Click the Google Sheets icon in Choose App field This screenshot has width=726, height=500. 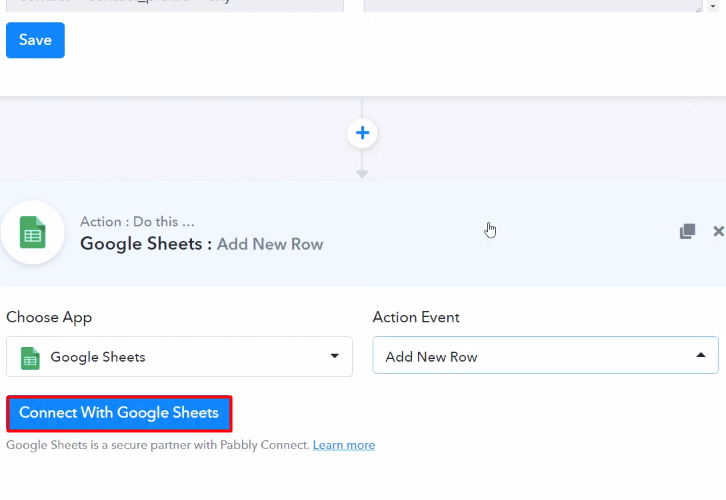[x=30, y=358]
